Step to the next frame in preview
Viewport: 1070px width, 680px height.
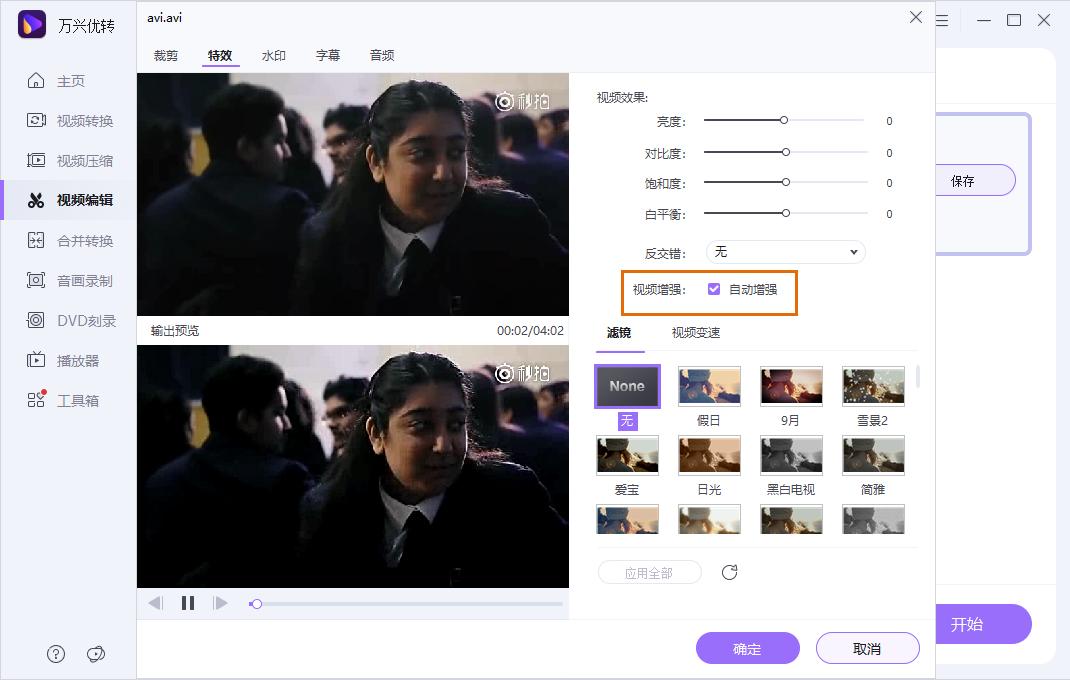point(221,602)
